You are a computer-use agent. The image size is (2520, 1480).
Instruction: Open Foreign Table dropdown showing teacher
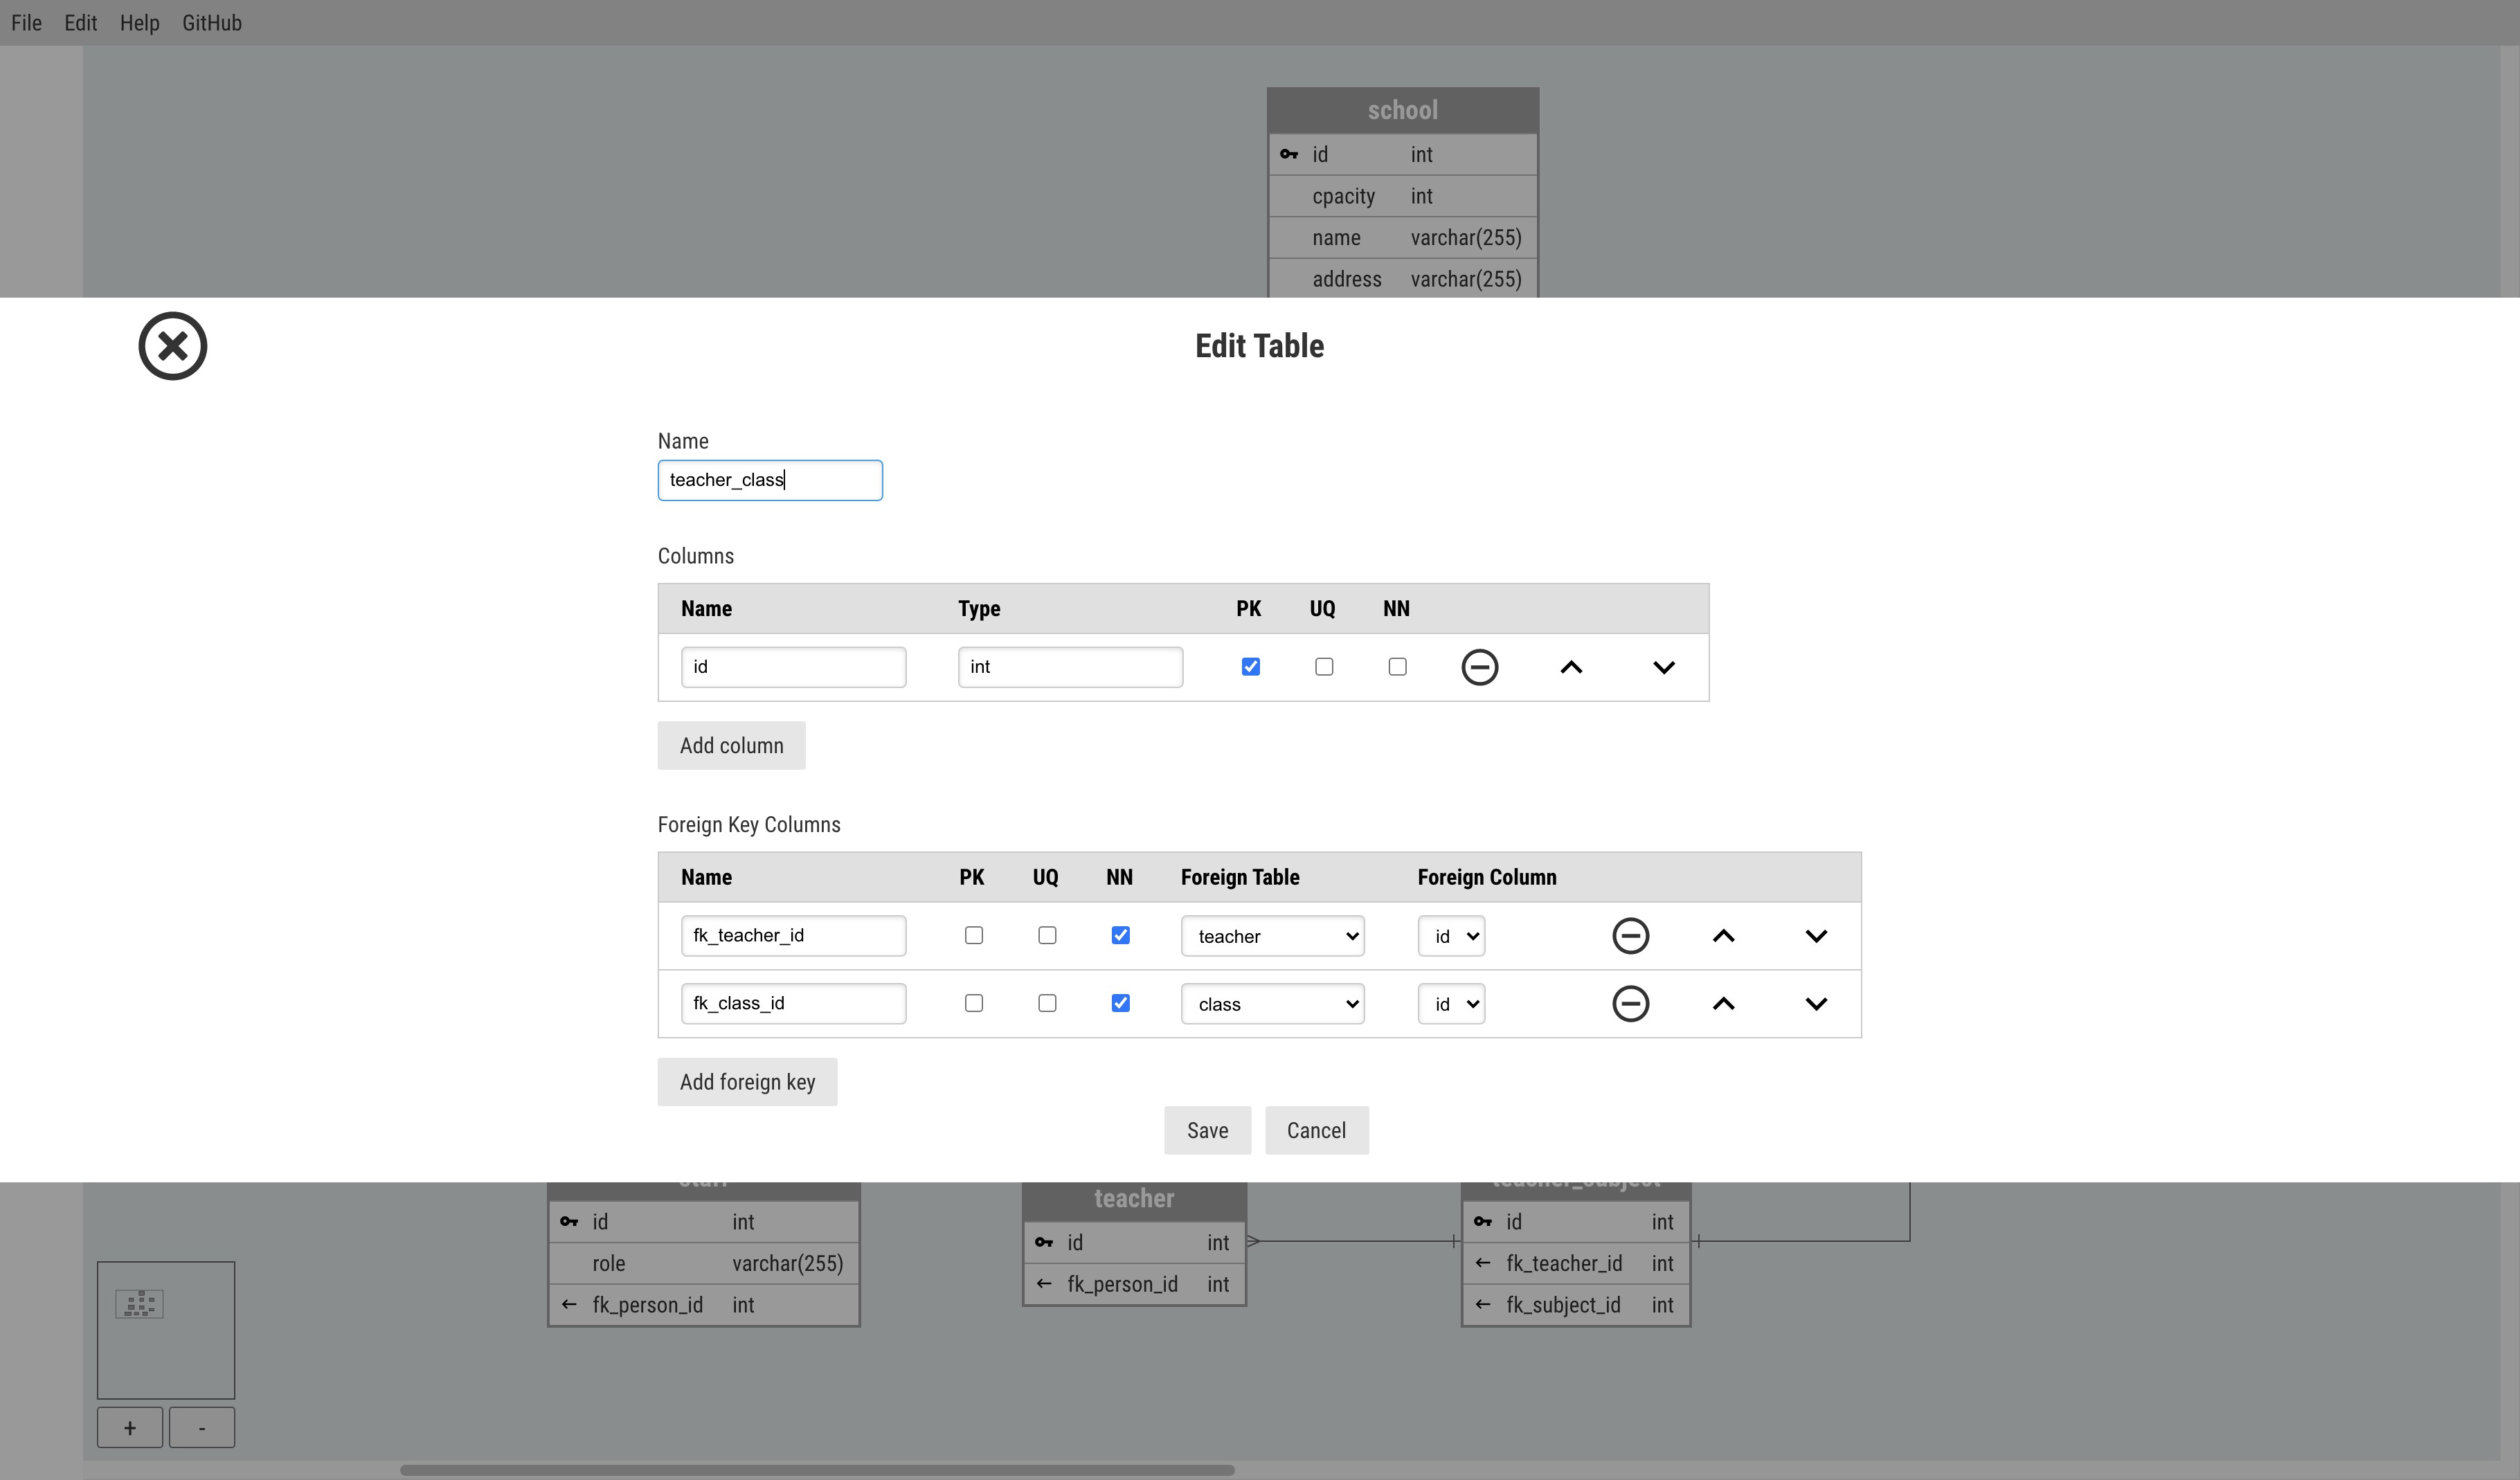pos(1272,936)
